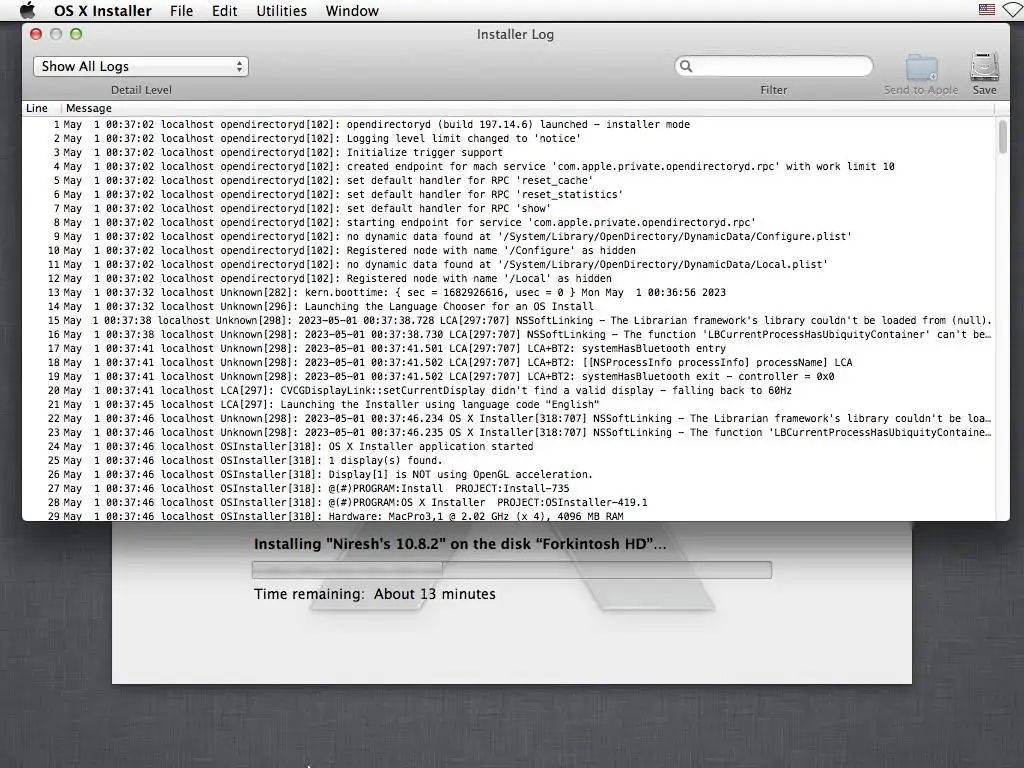The height and width of the screenshot is (768, 1024).
Task: Open the Edit menu
Action: 224,11
